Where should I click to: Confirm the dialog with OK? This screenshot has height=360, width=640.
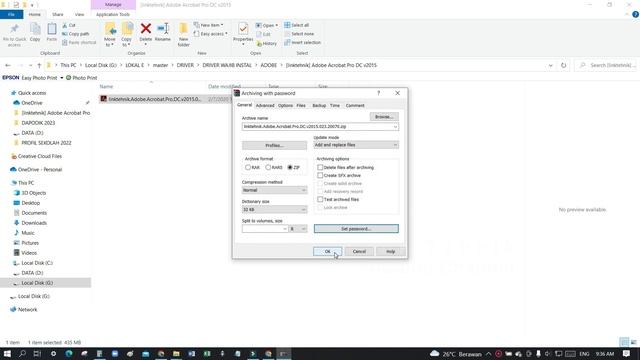pyautogui.click(x=327, y=251)
